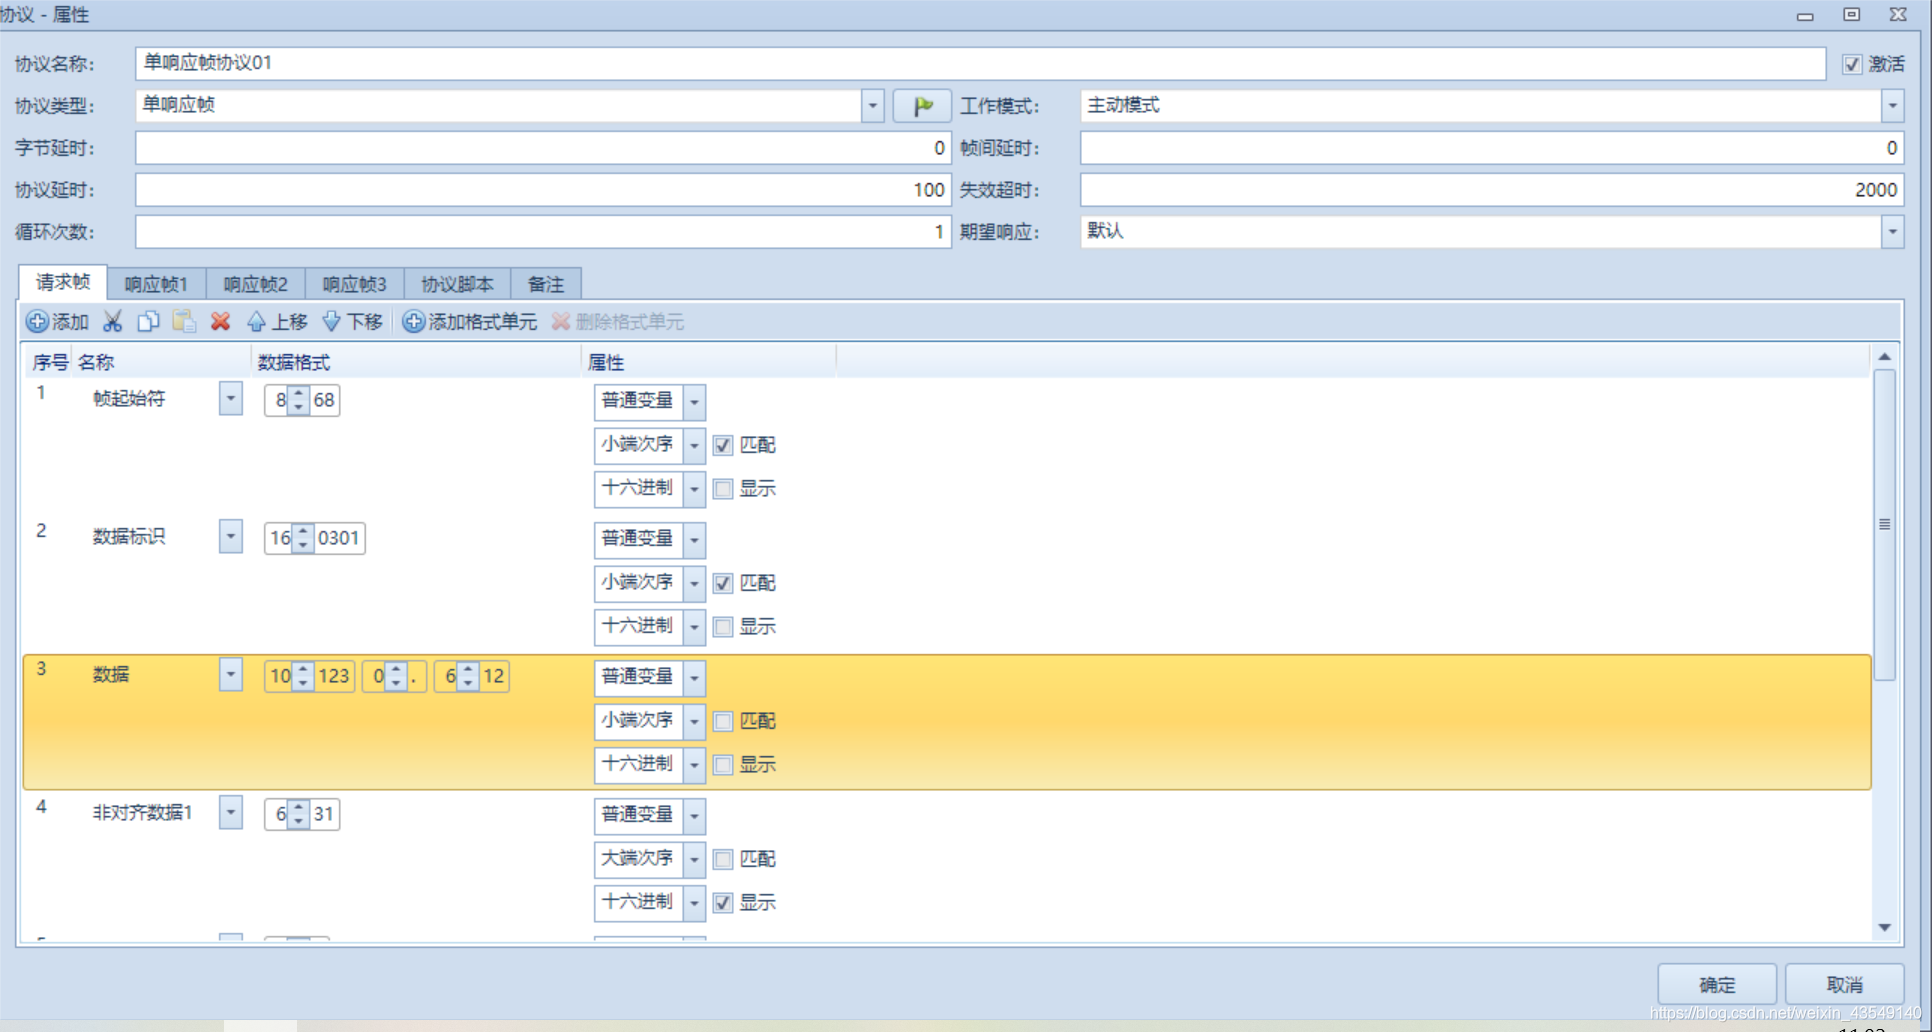
Task: Click the 协议名称 input field
Action: click(x=980, y=63)
